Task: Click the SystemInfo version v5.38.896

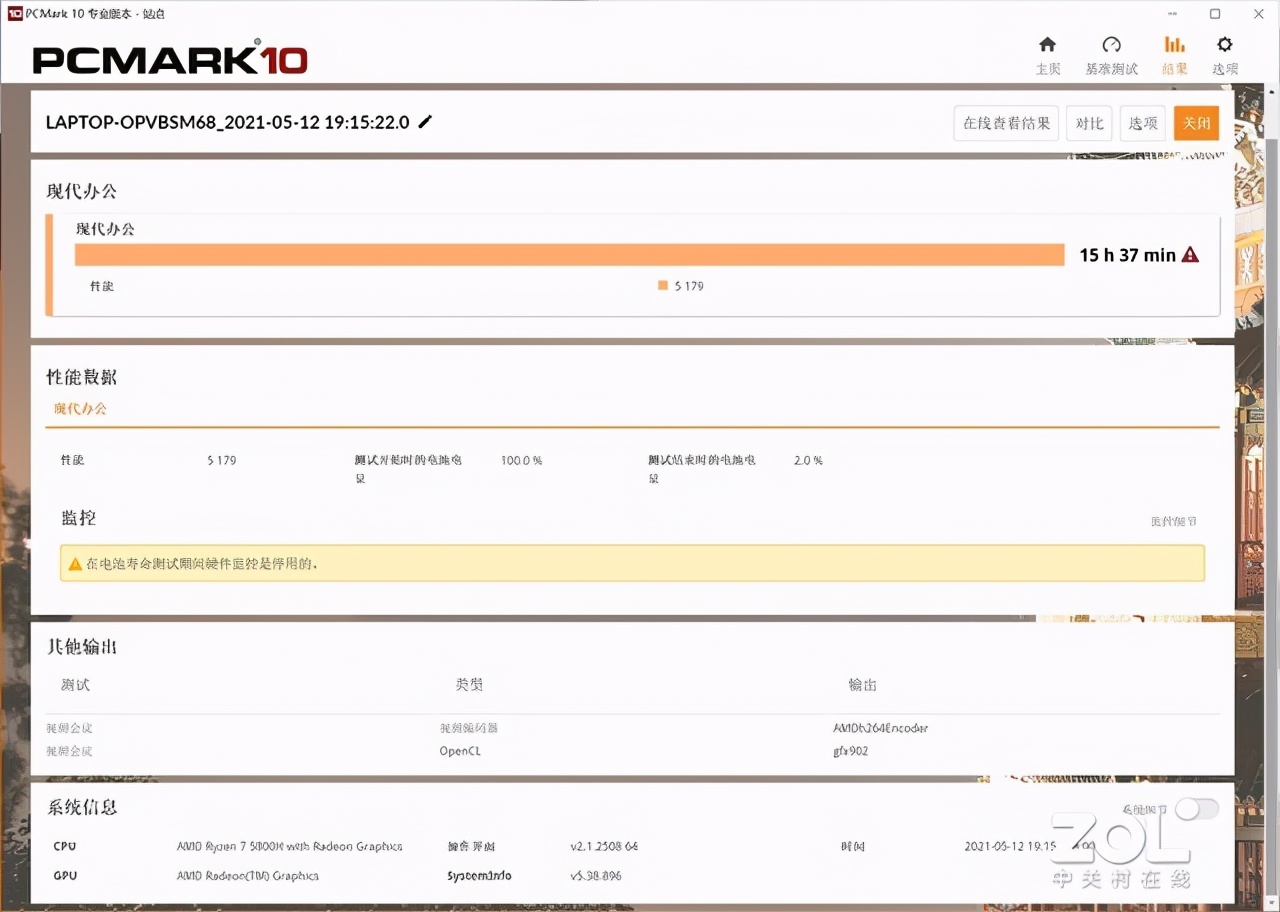Action: coord(596,875)
